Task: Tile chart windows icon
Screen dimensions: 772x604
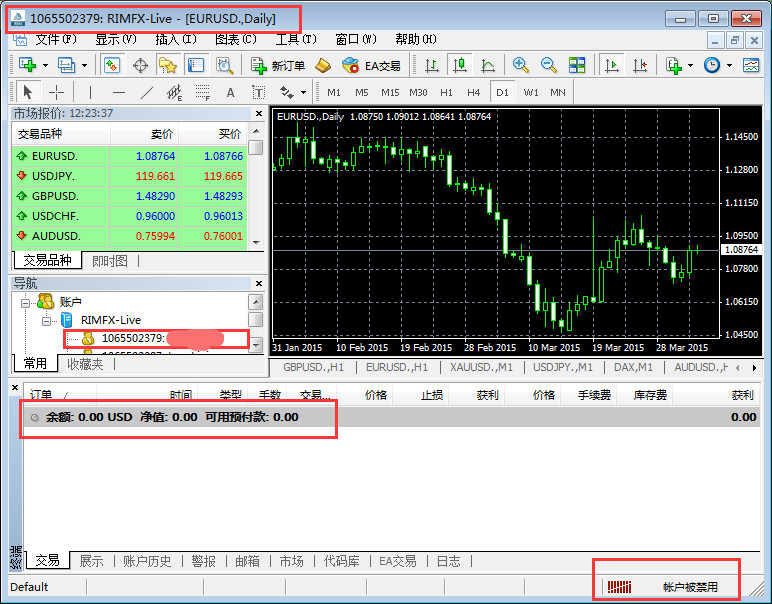Action: tap(577, 65)
